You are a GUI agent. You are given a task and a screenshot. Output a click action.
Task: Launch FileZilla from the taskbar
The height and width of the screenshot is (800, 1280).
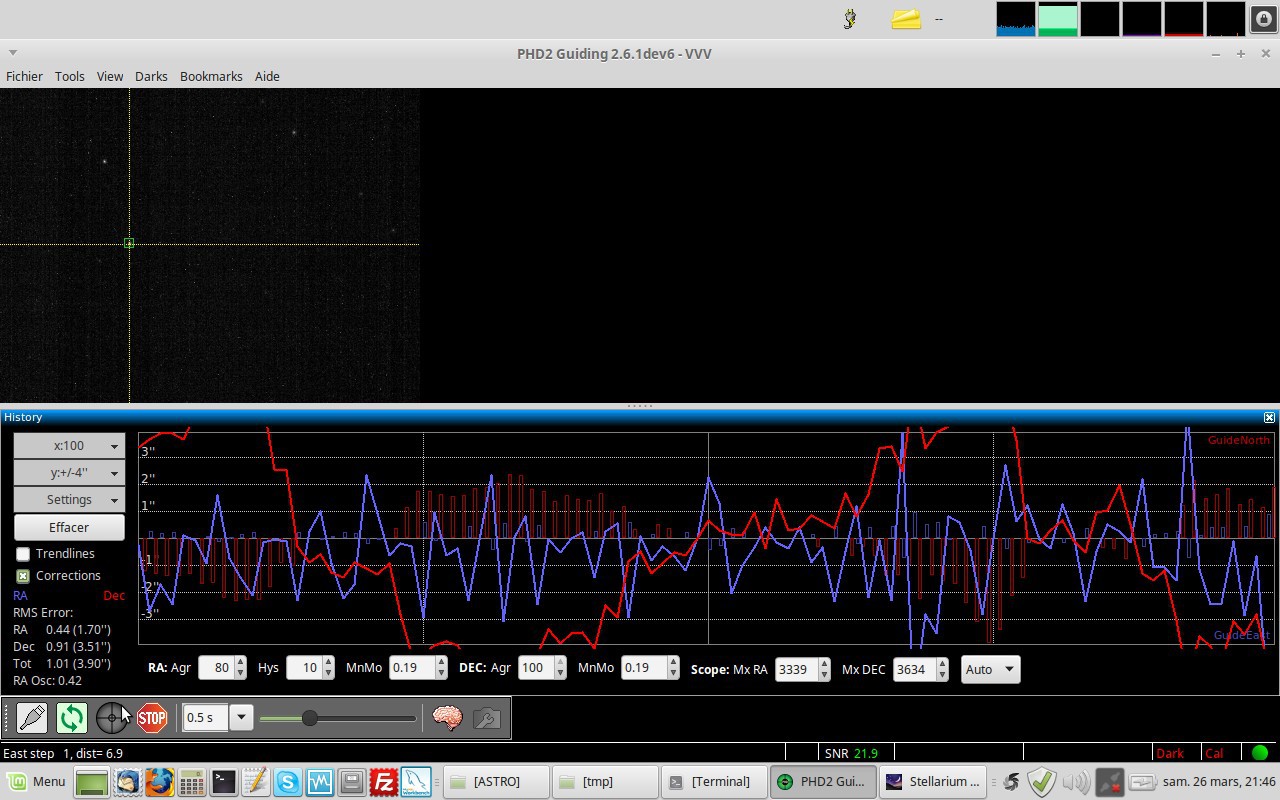[383, 782]
